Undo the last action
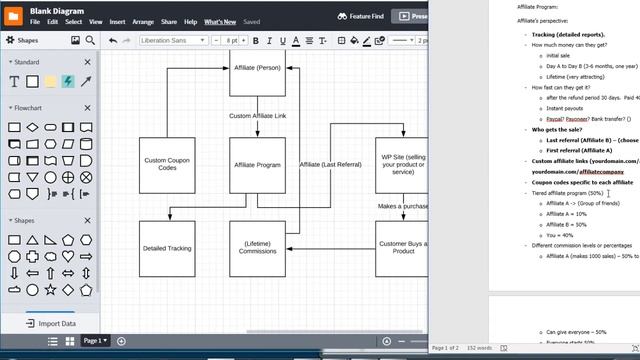The width and height of the screenshot is (640, 360). click(113, 40)
